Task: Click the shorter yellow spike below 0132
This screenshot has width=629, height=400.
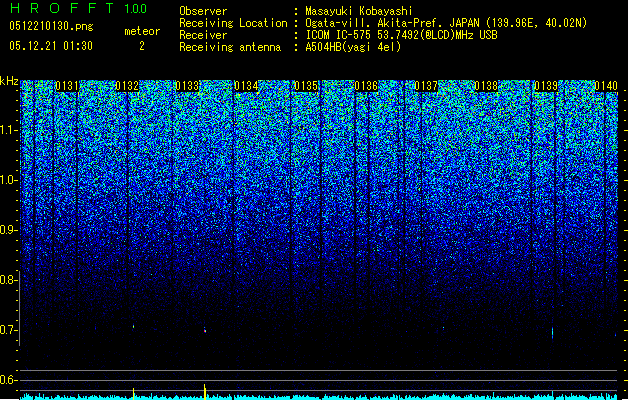Action: point(134,394)
